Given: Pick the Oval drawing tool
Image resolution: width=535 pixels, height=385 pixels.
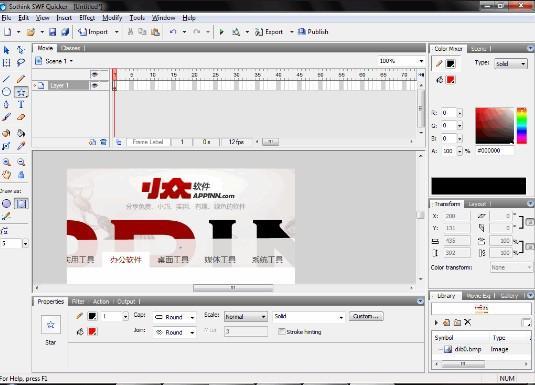Looking at the screenshot, I should [x=6, y=92].
